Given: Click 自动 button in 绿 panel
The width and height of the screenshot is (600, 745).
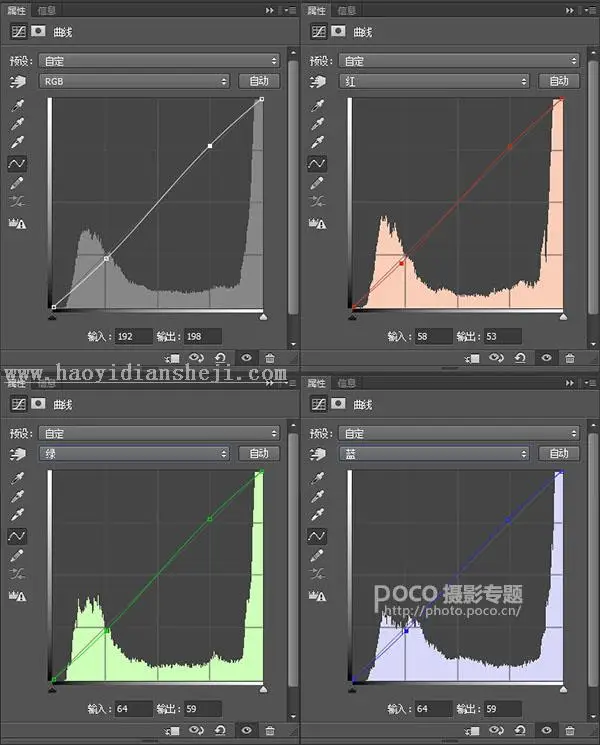Looking at the screenshot, I should [259, 454].
